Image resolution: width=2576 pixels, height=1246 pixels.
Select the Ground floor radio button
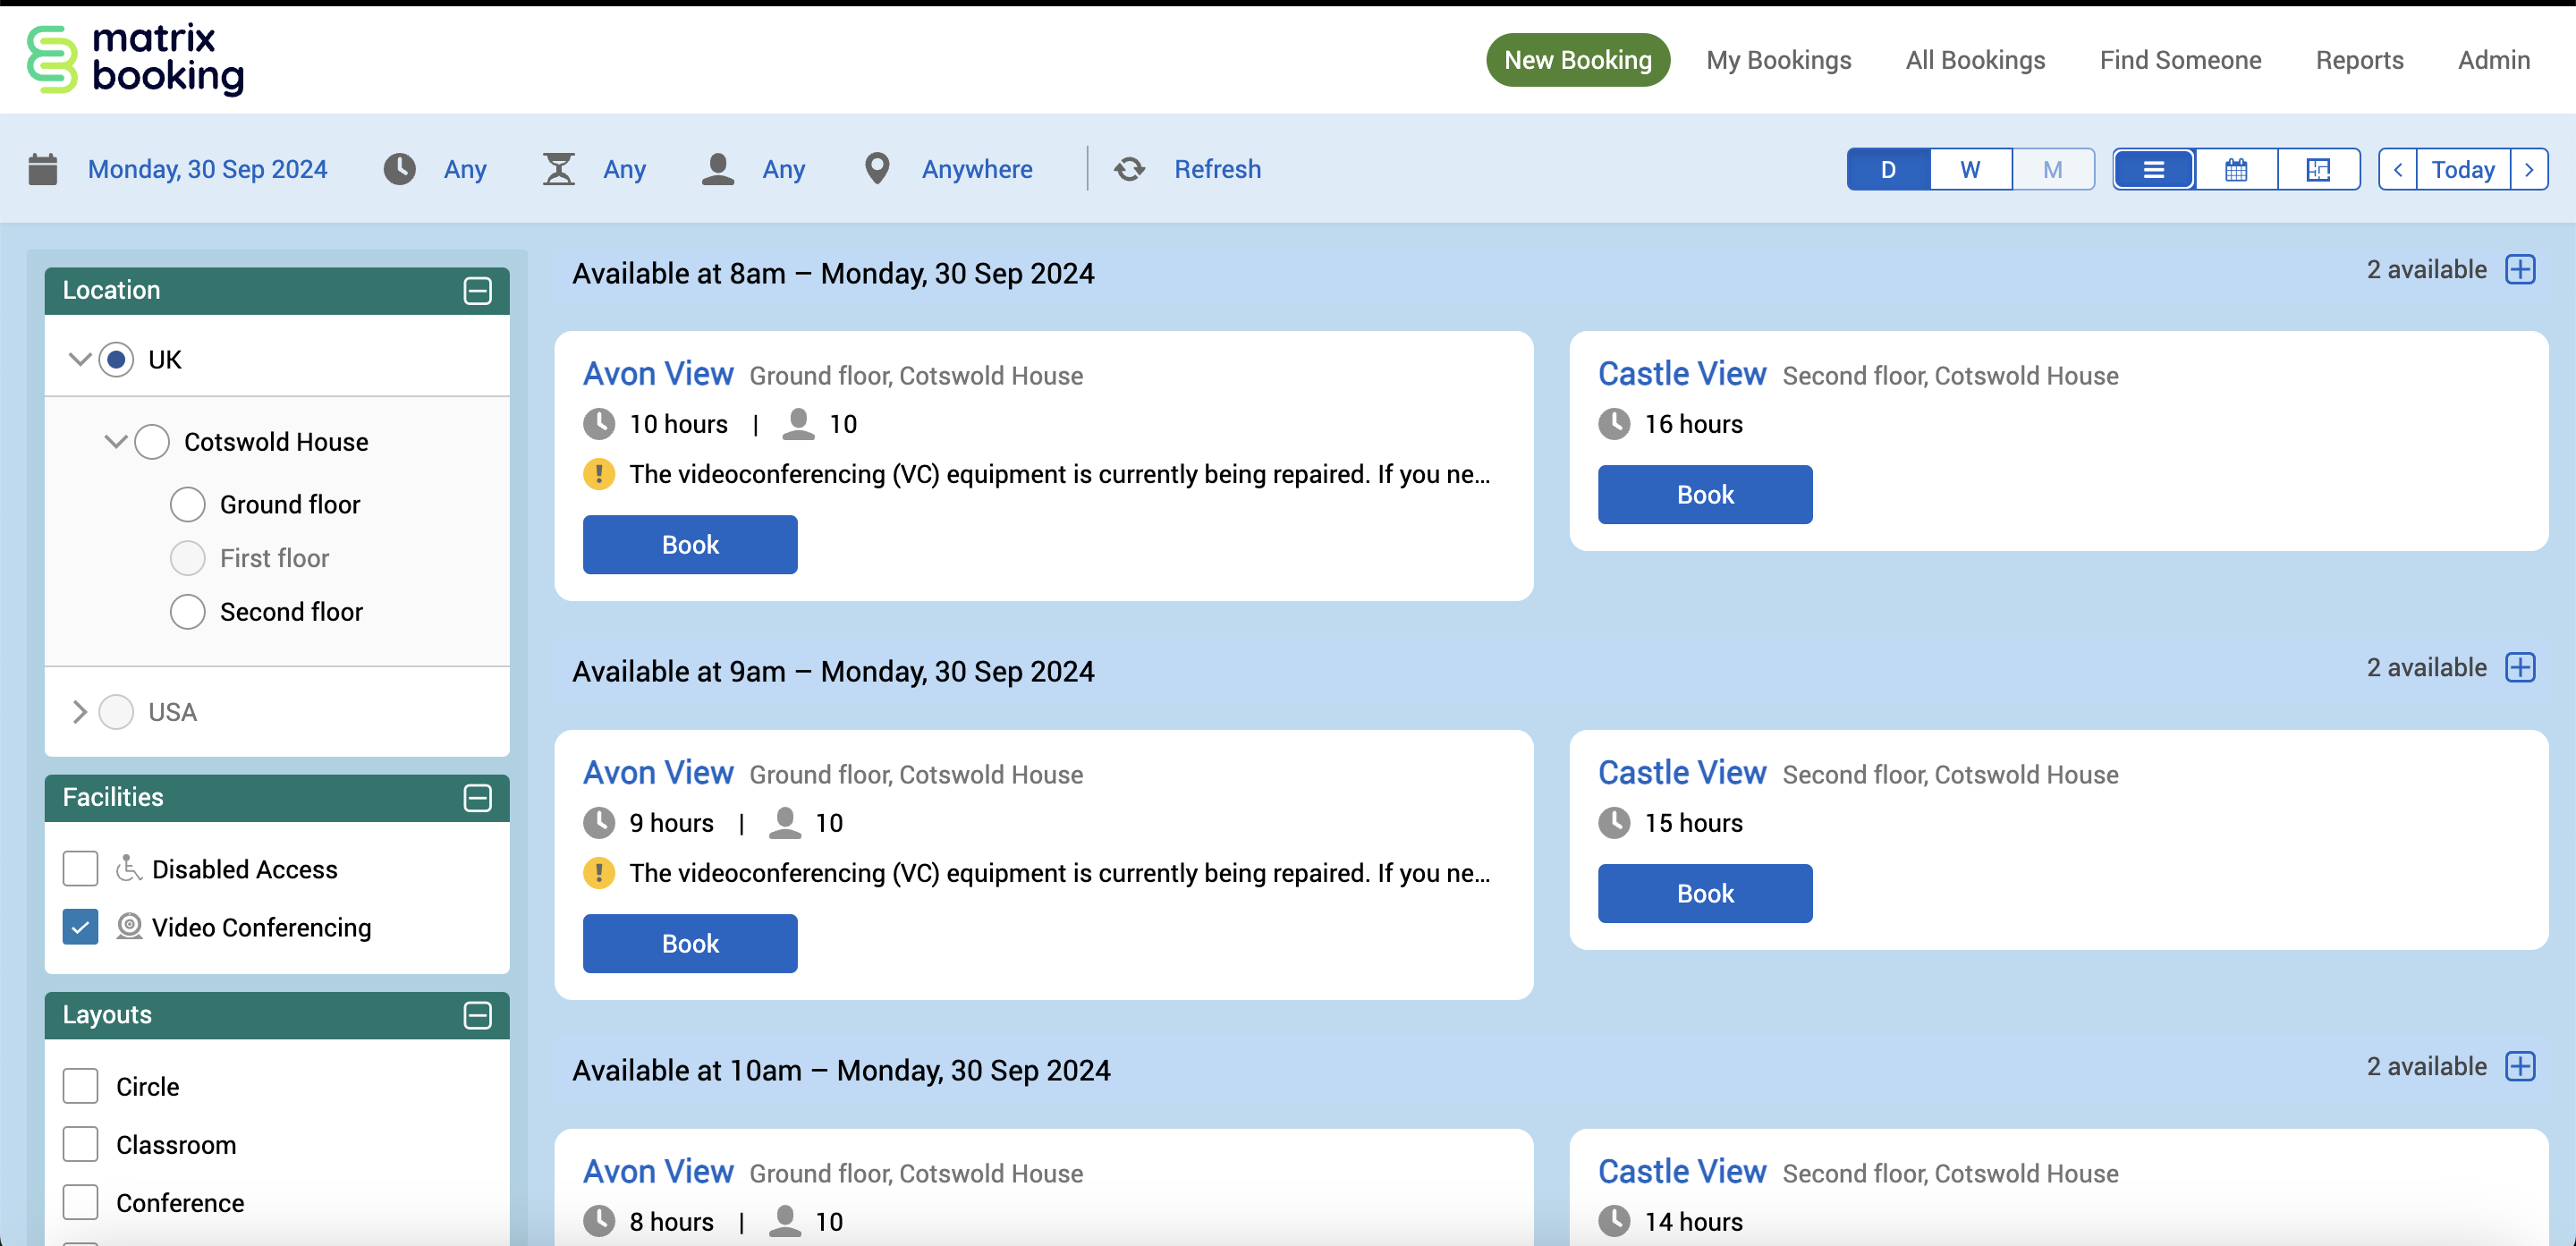[188, 505]
